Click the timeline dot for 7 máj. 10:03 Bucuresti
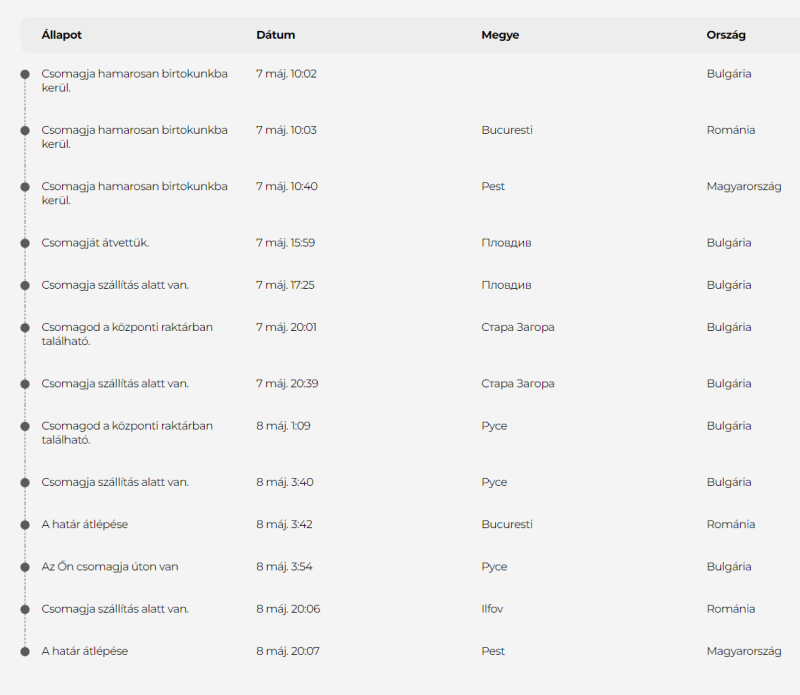The height and width of the screenshot is (695, 800). click(x=25, y=130)
